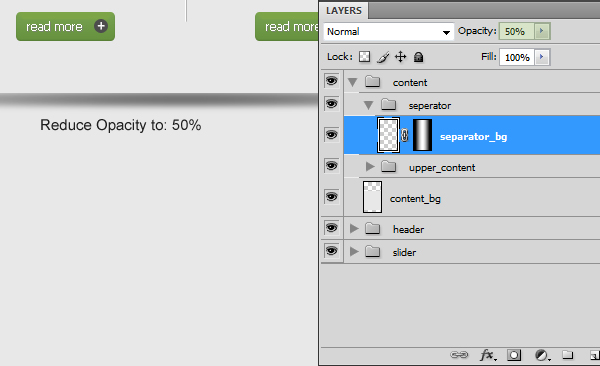Select the slider group name
The height and width of the screenshot is (366, 600).
click(404, 252)
